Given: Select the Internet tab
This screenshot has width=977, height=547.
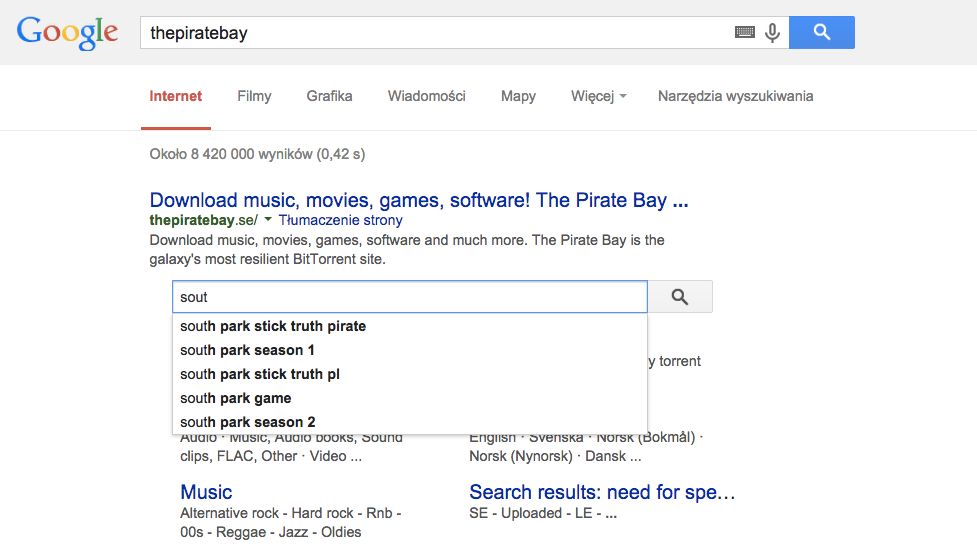Looking at the screenshot, I should click(176, 96).
